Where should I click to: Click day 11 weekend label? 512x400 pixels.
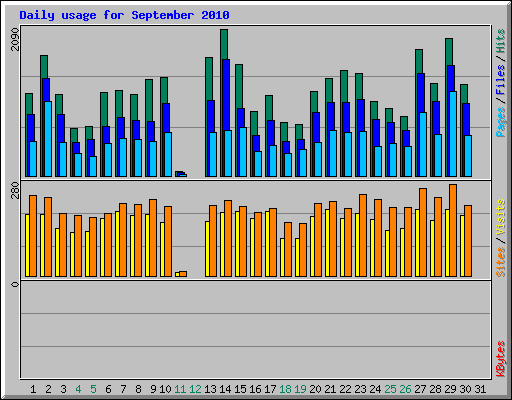point(180,389)
